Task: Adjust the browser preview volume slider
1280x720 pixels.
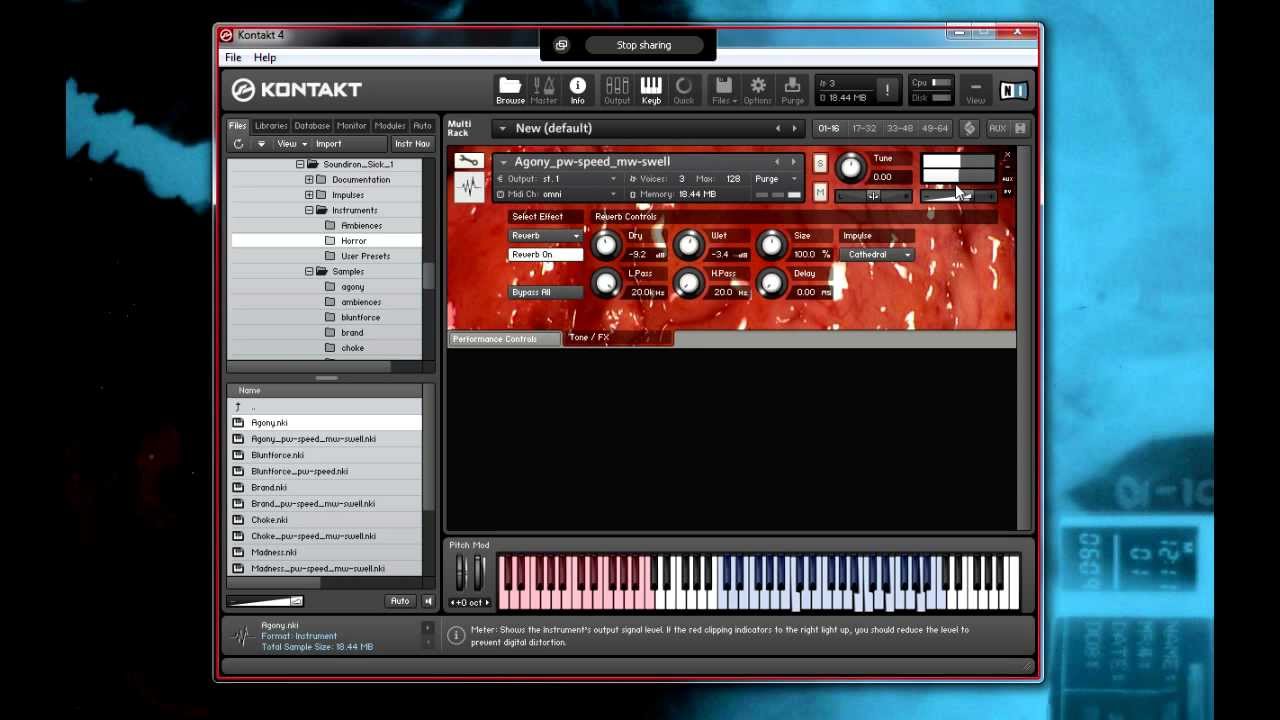Action: coord(265,601)
